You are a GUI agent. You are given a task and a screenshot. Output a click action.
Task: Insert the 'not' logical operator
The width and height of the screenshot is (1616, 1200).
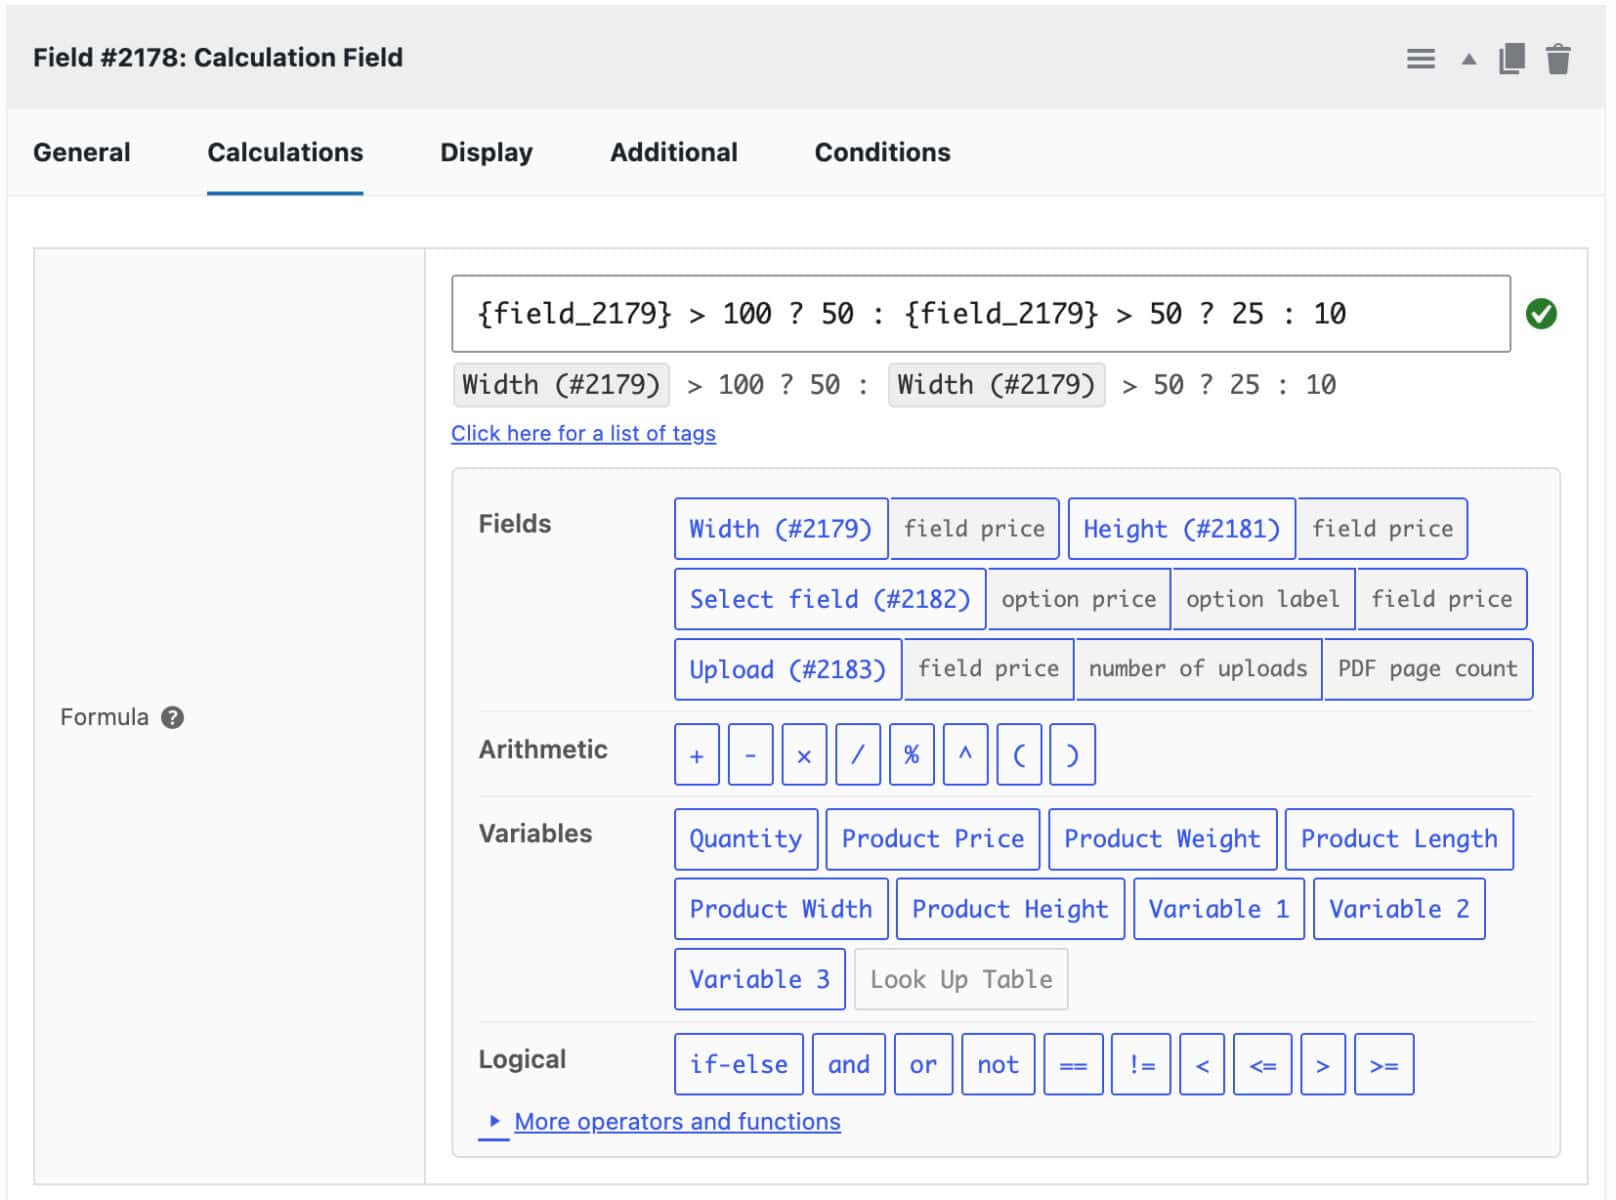998,1064
